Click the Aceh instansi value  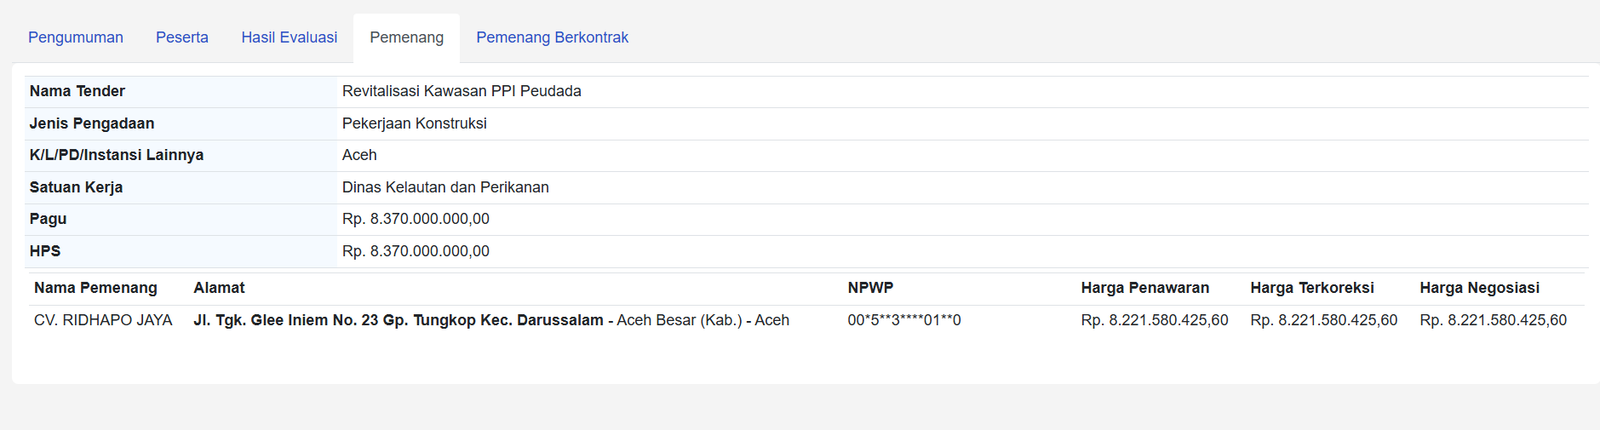pos(359,155)
